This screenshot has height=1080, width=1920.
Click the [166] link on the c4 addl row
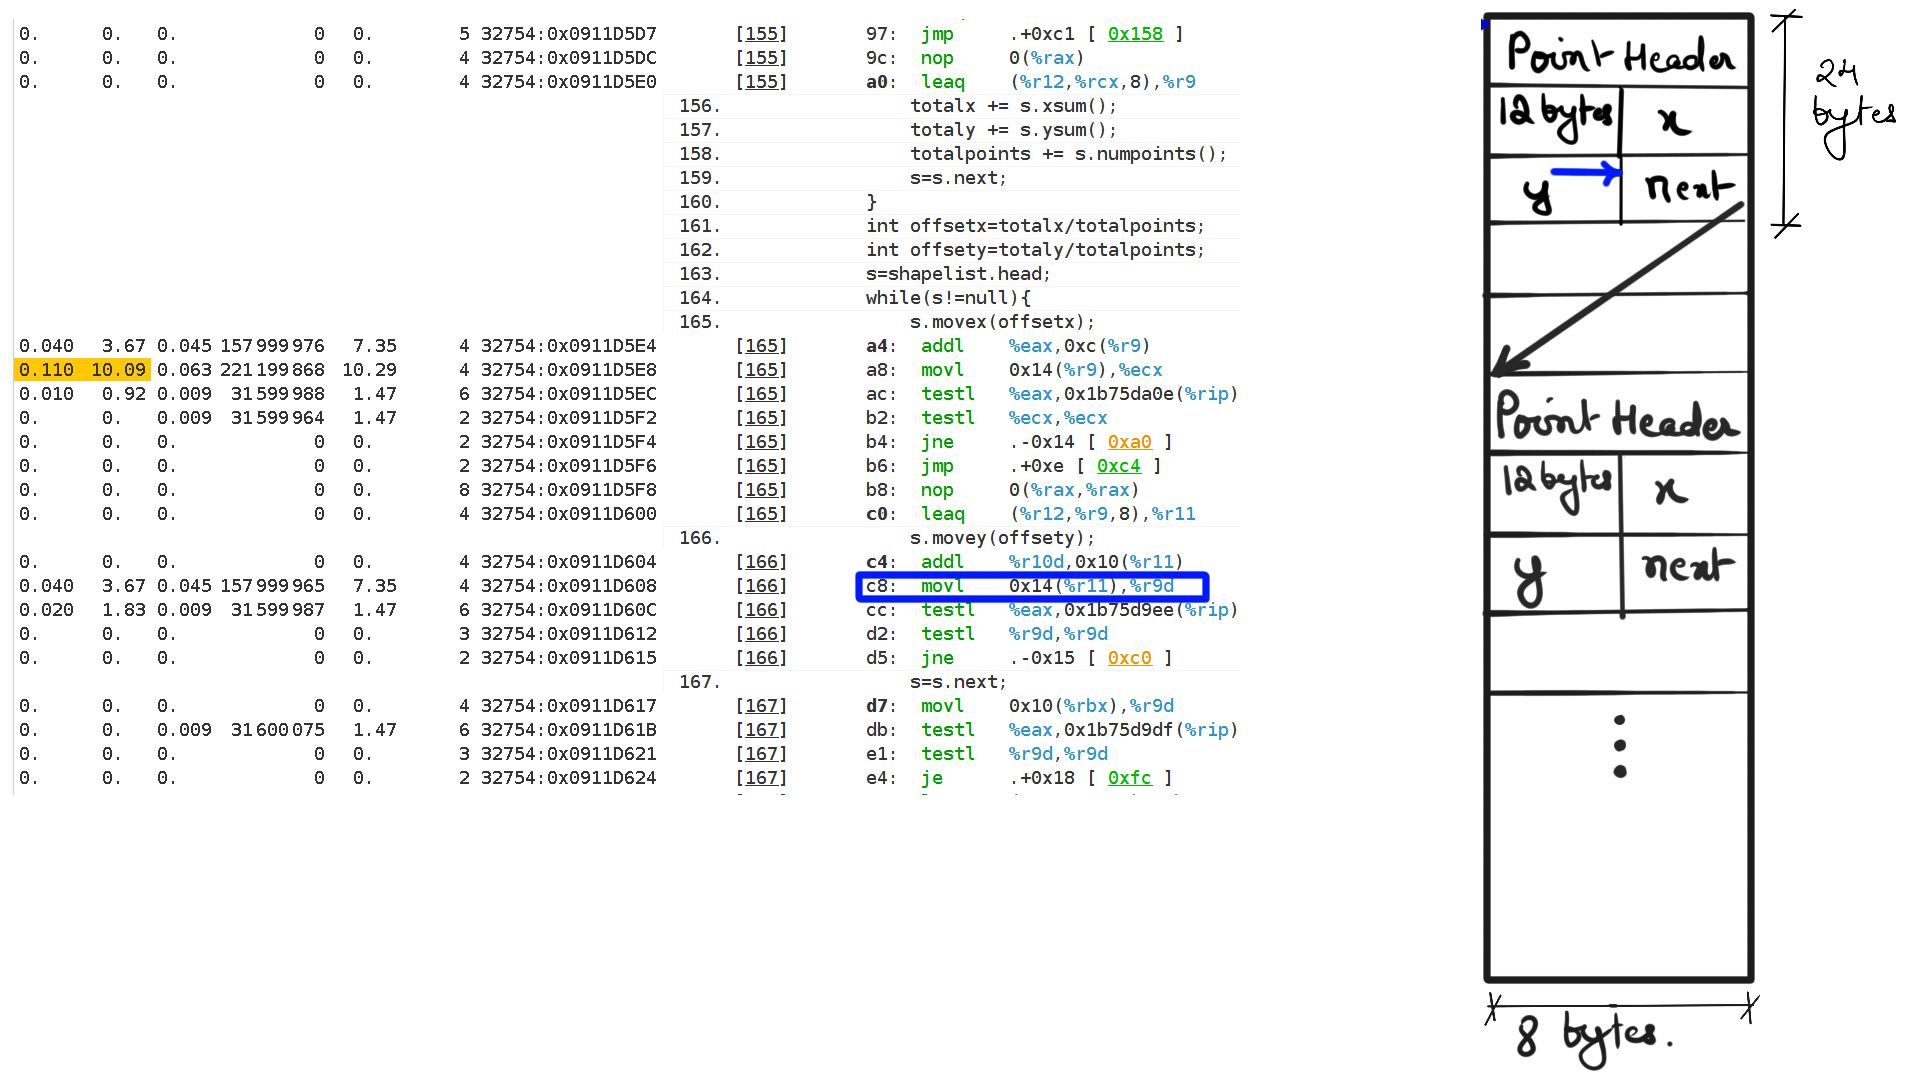(761, 562)
